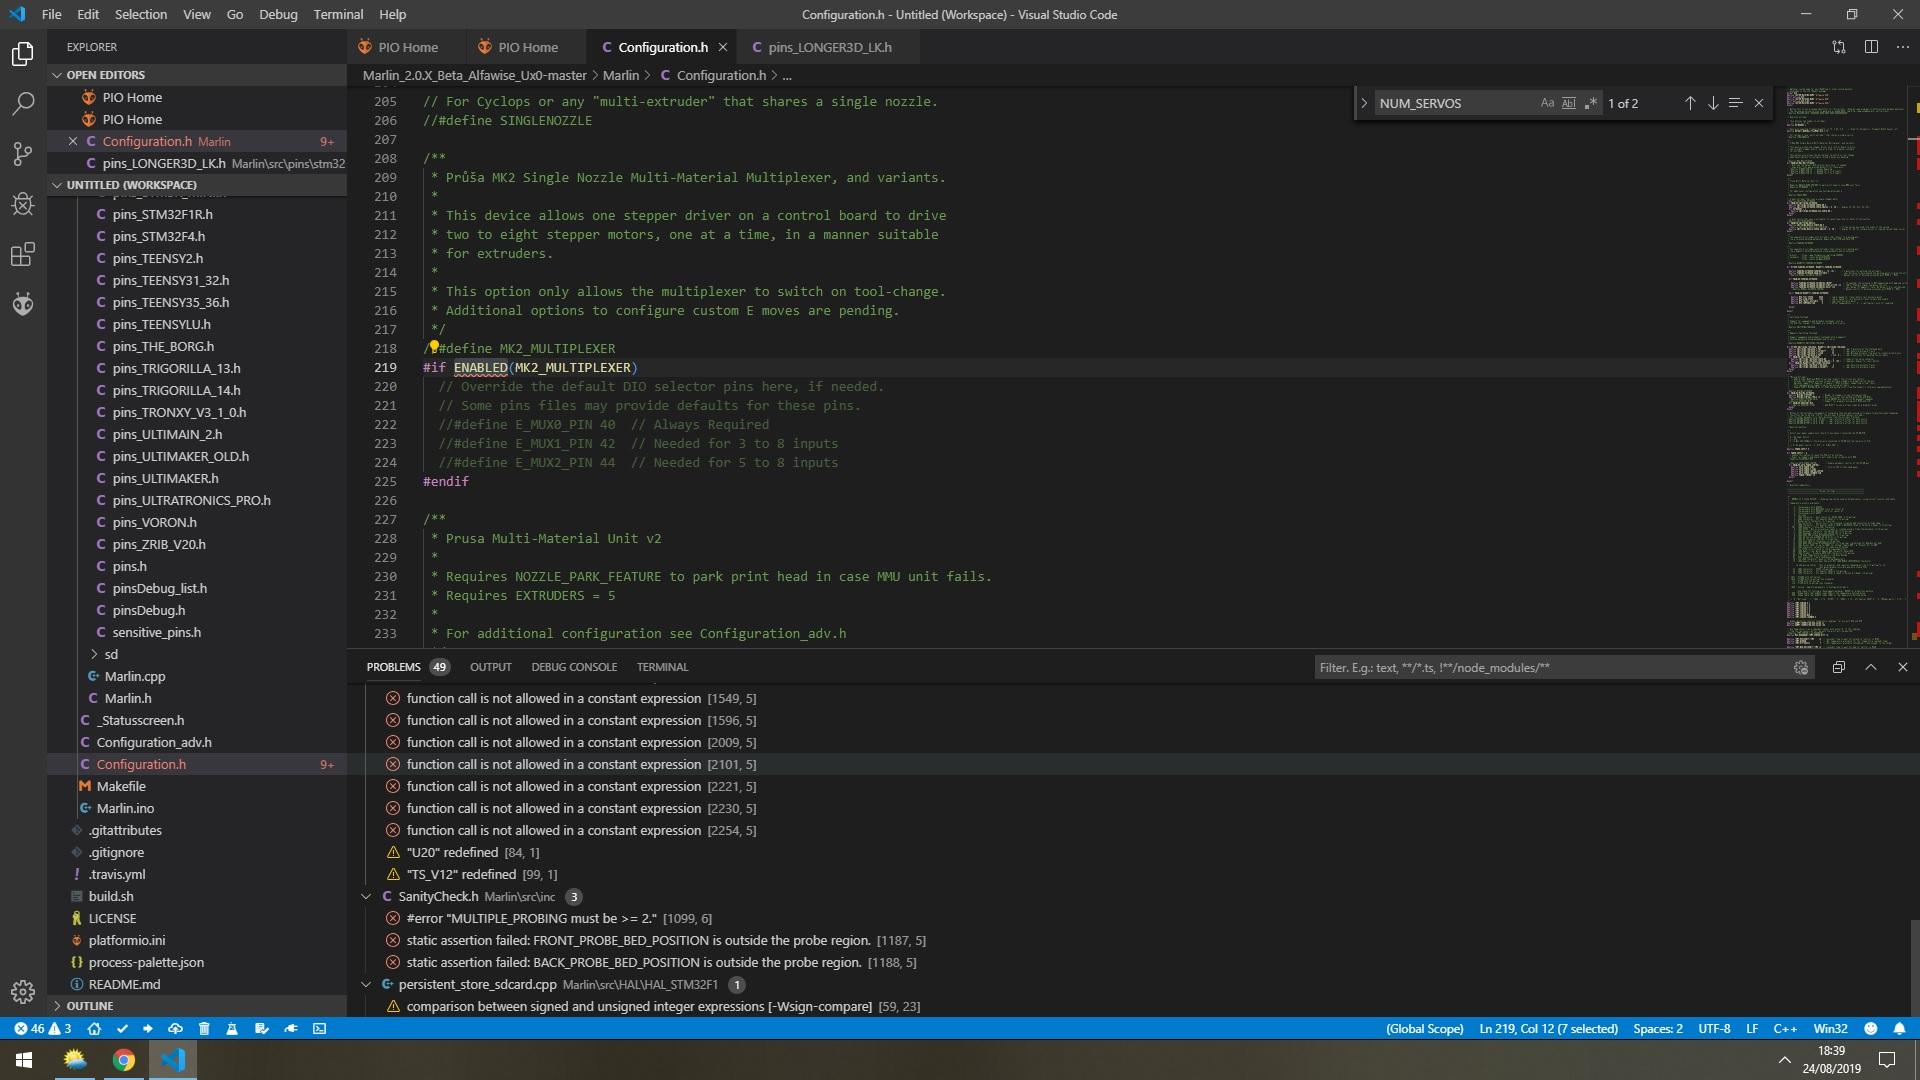Expand the Outline section
The image size is (1920, 1080).
click(197, 1006)
